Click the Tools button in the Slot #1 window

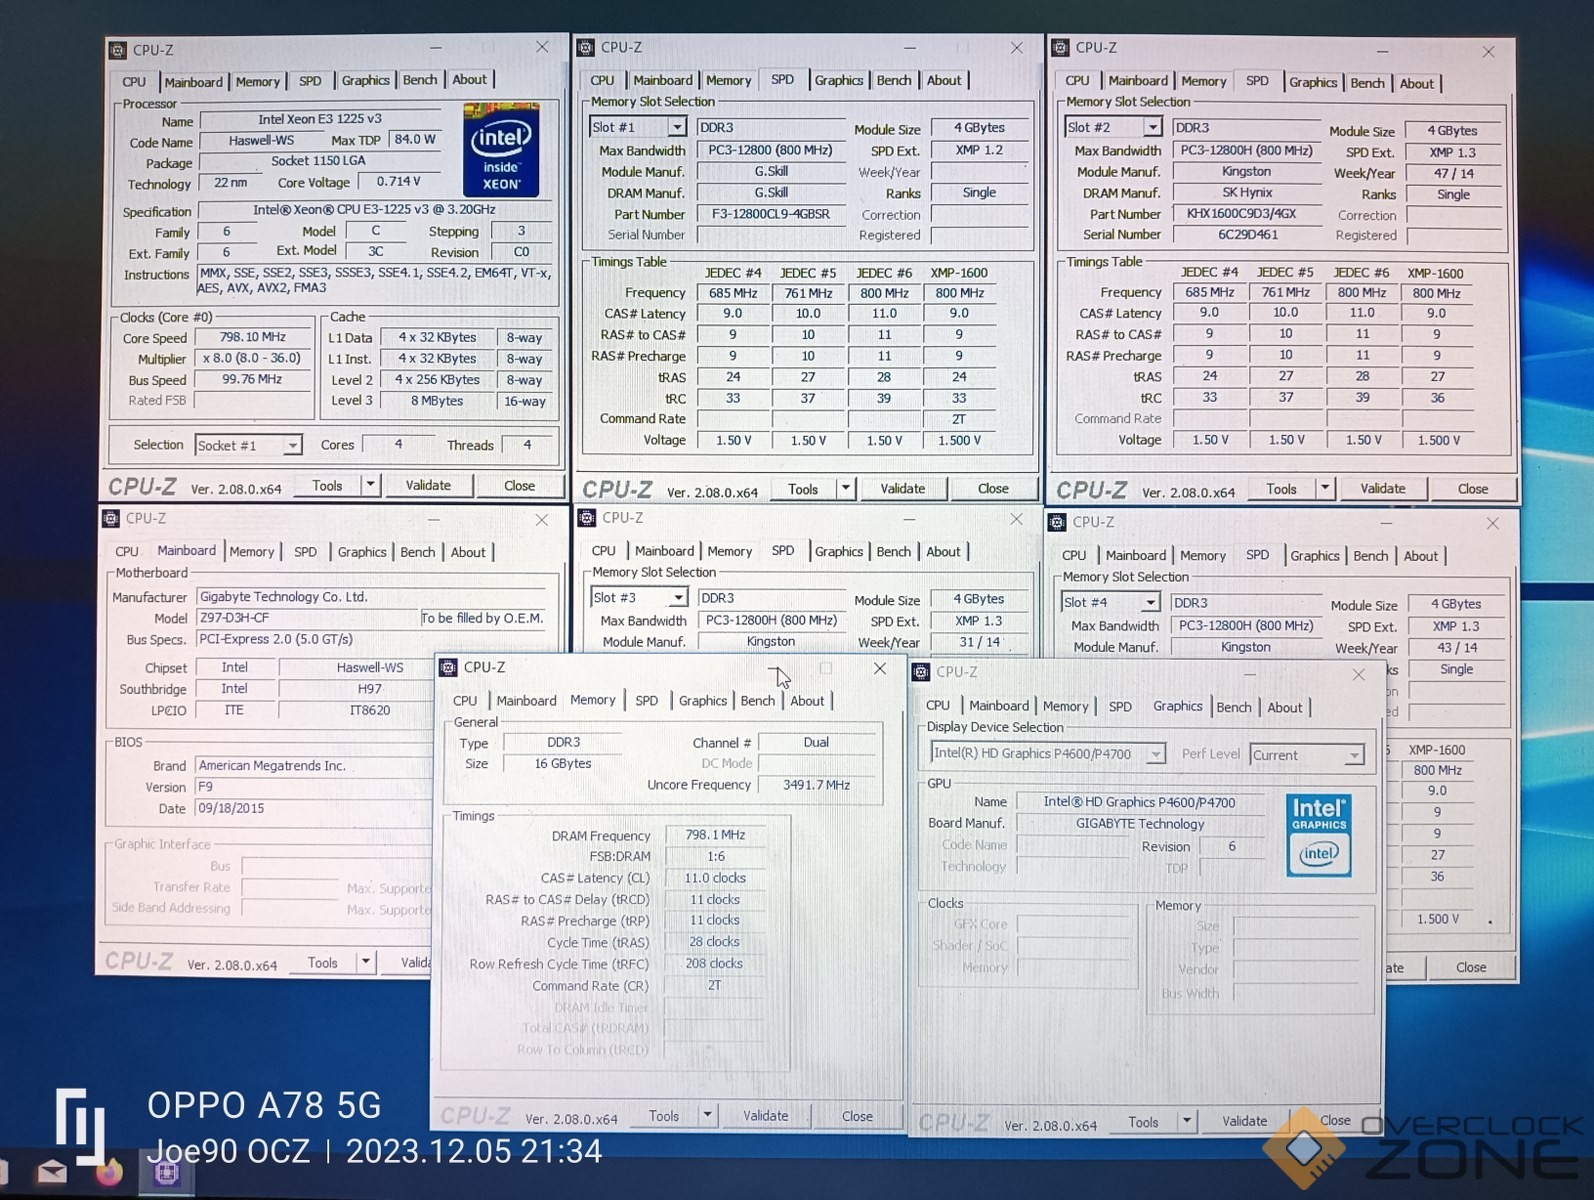click(803, 489)
